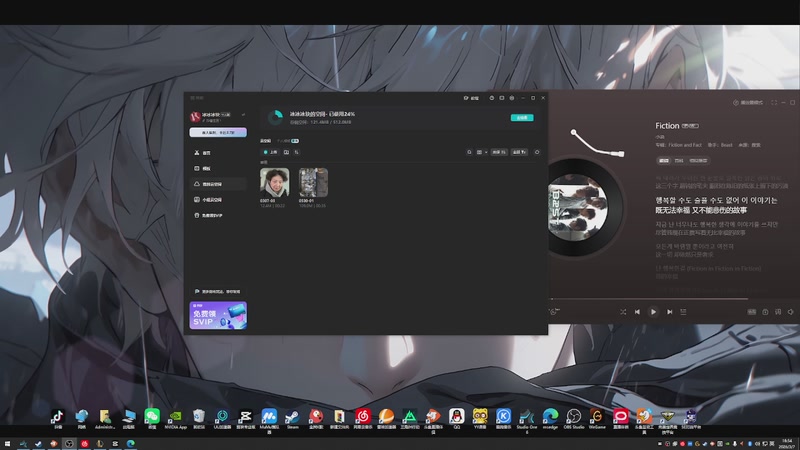The width and height of the screenshot is (800, 450).
Task: Toggle the first lyric display option pill
Action: pos(663,159)
